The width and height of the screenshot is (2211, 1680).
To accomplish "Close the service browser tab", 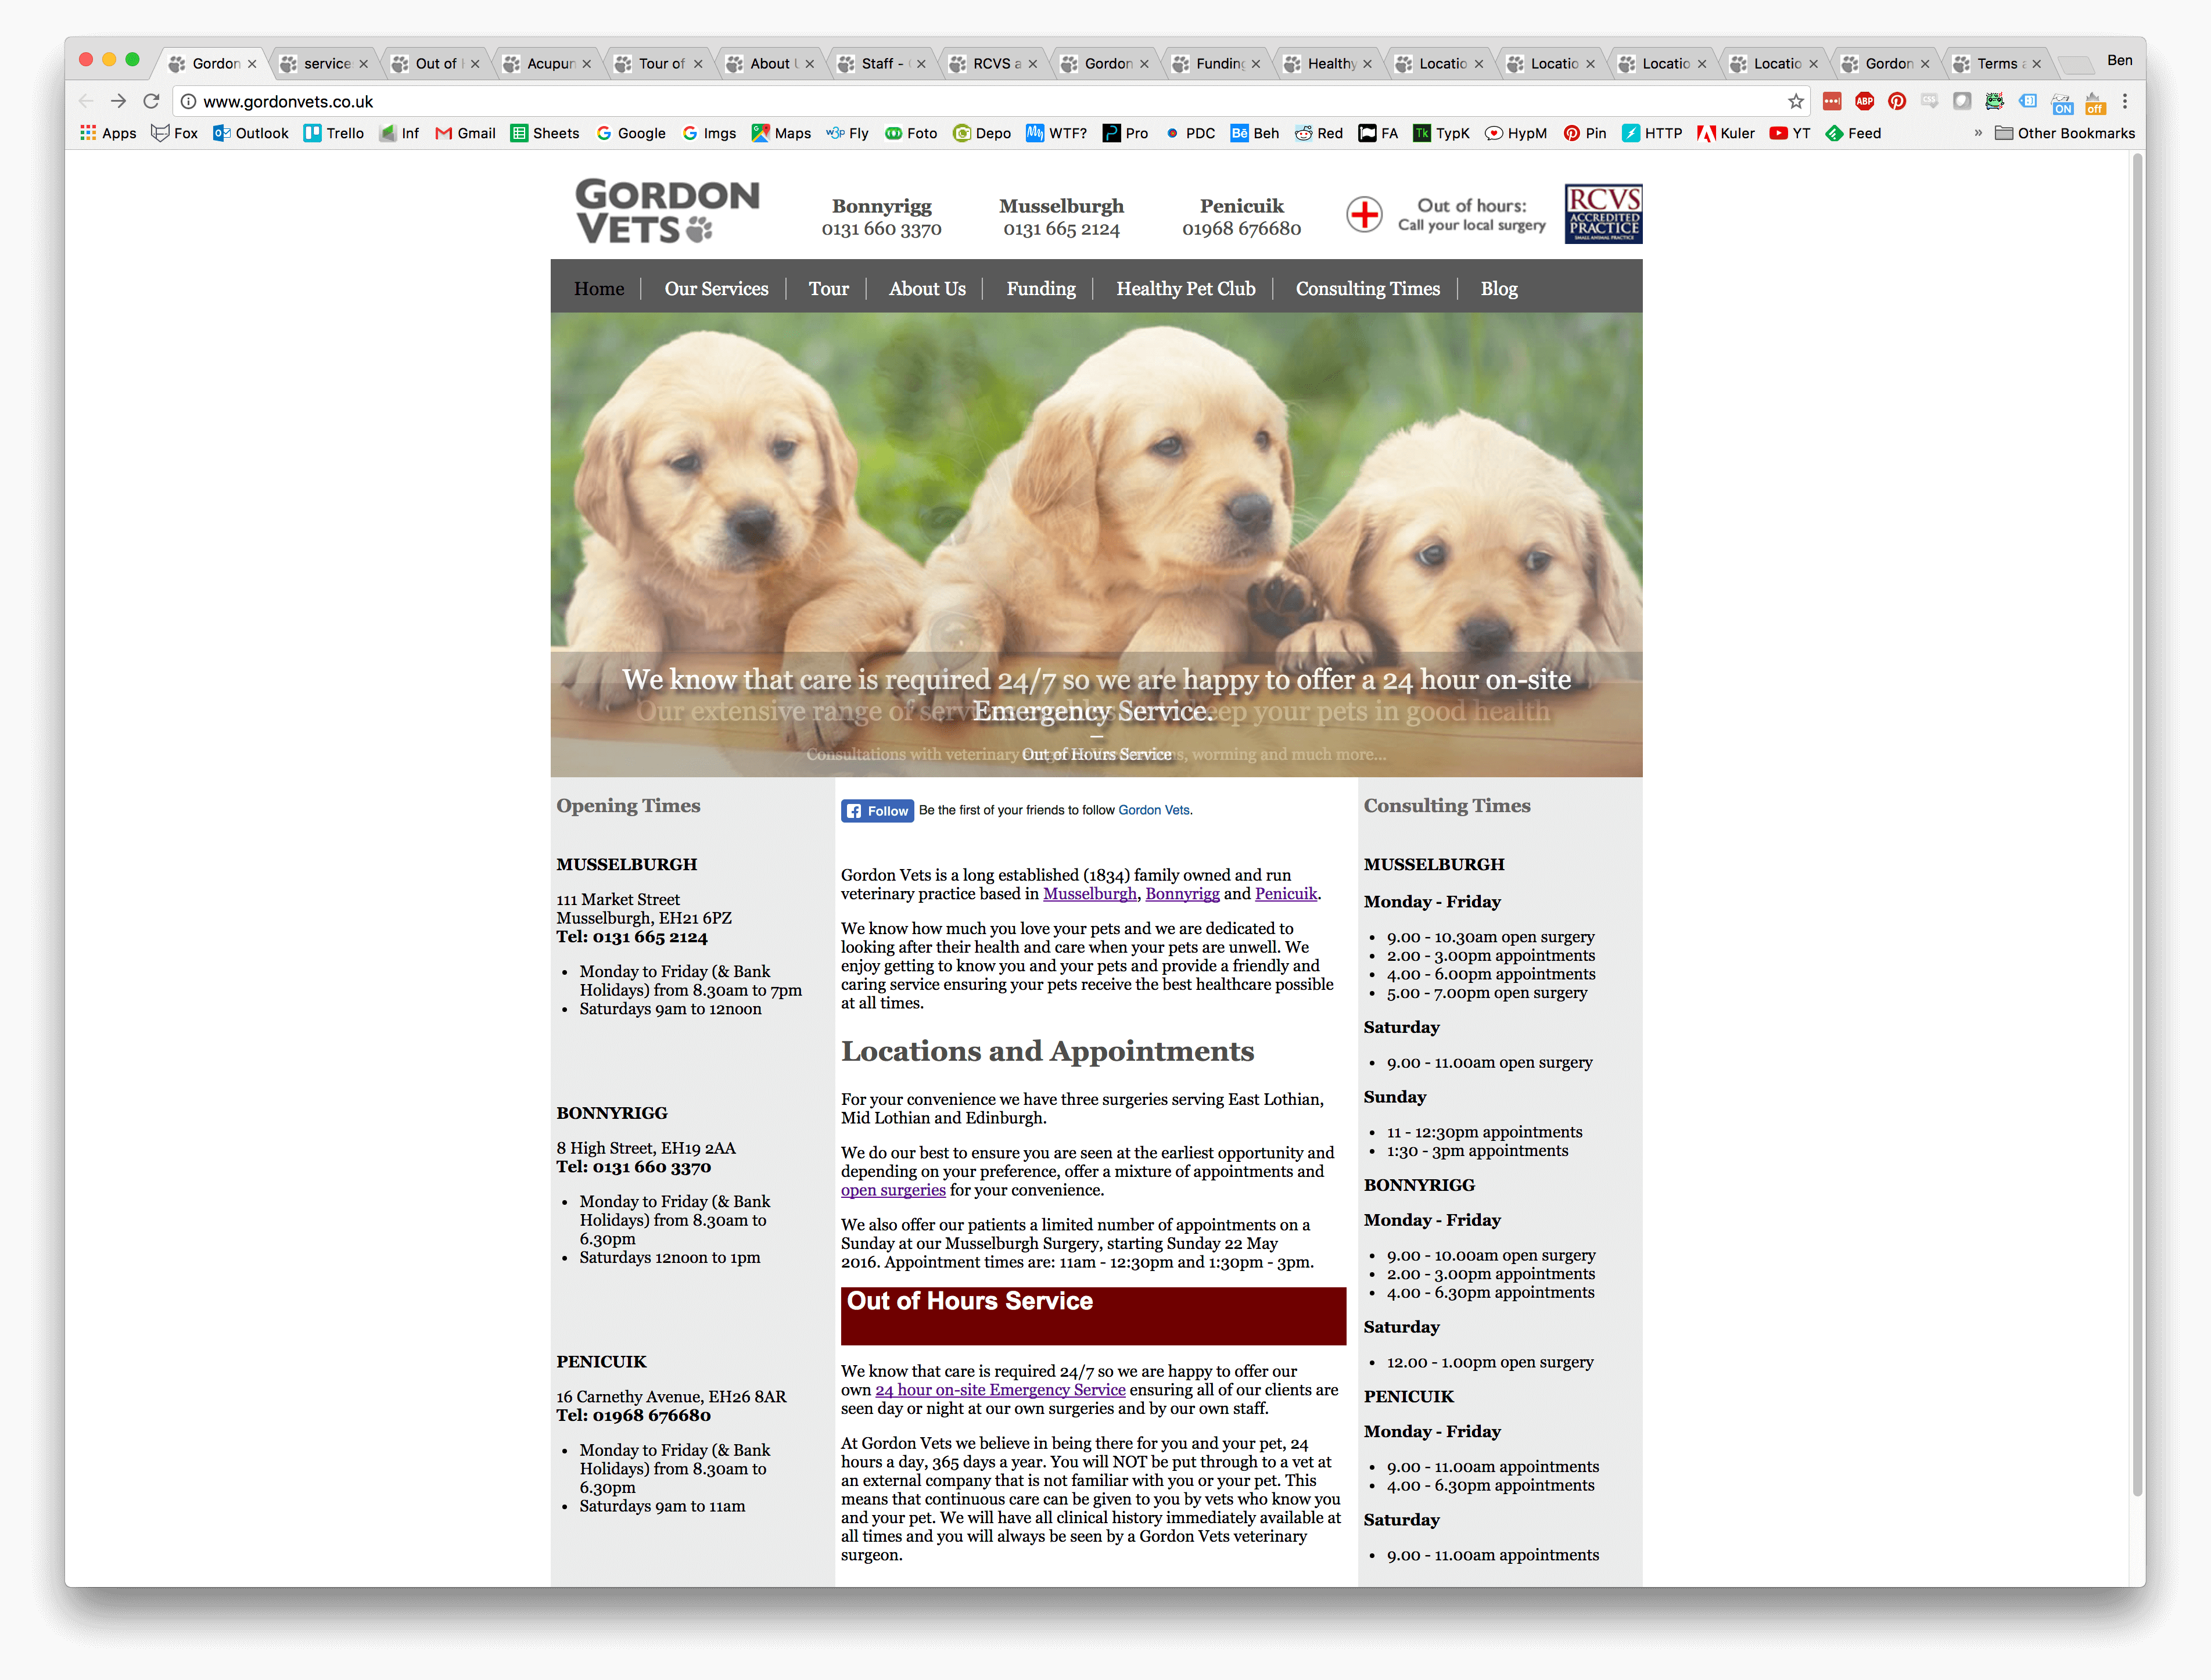I will click(x=363, y=63).
